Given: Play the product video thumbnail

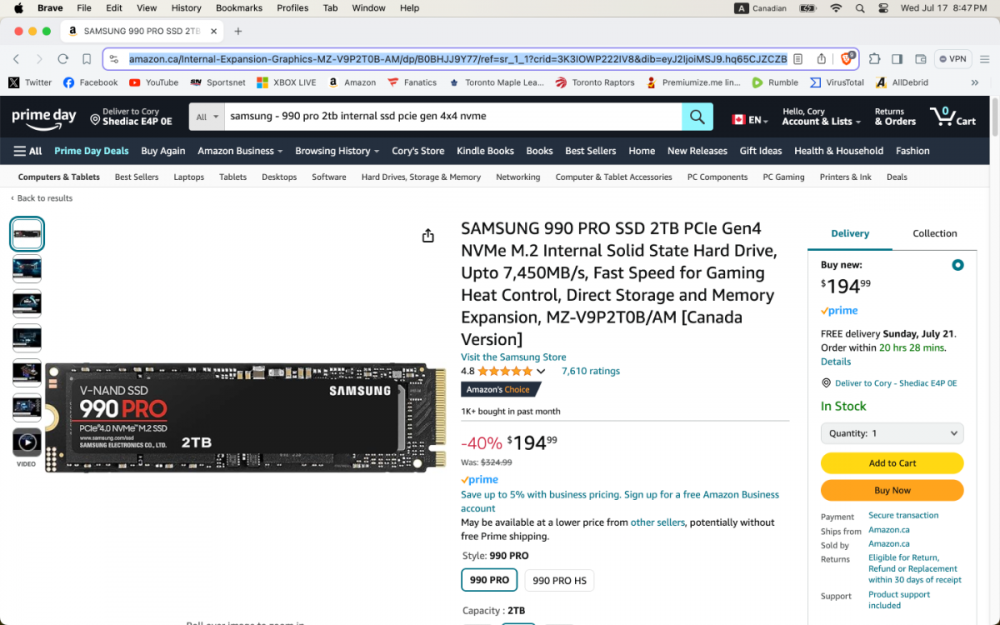Looking at the screenshot, I should click(x=27, y=441).
